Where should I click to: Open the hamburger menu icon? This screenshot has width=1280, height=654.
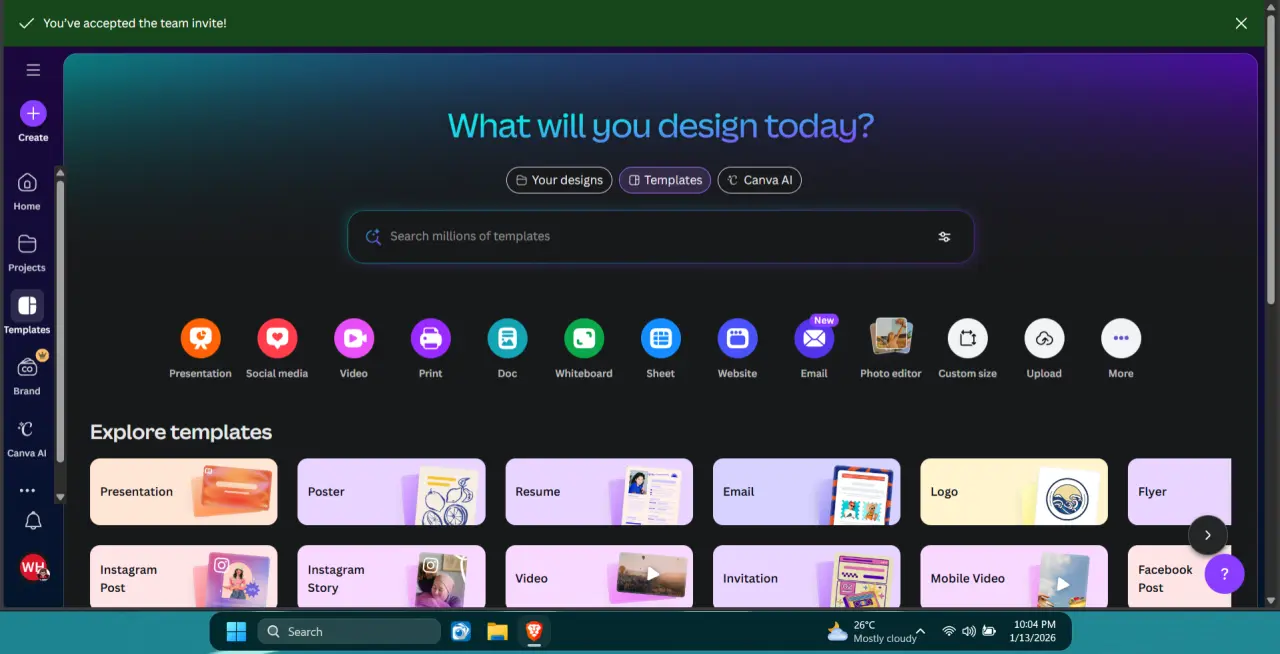[33, 70]
